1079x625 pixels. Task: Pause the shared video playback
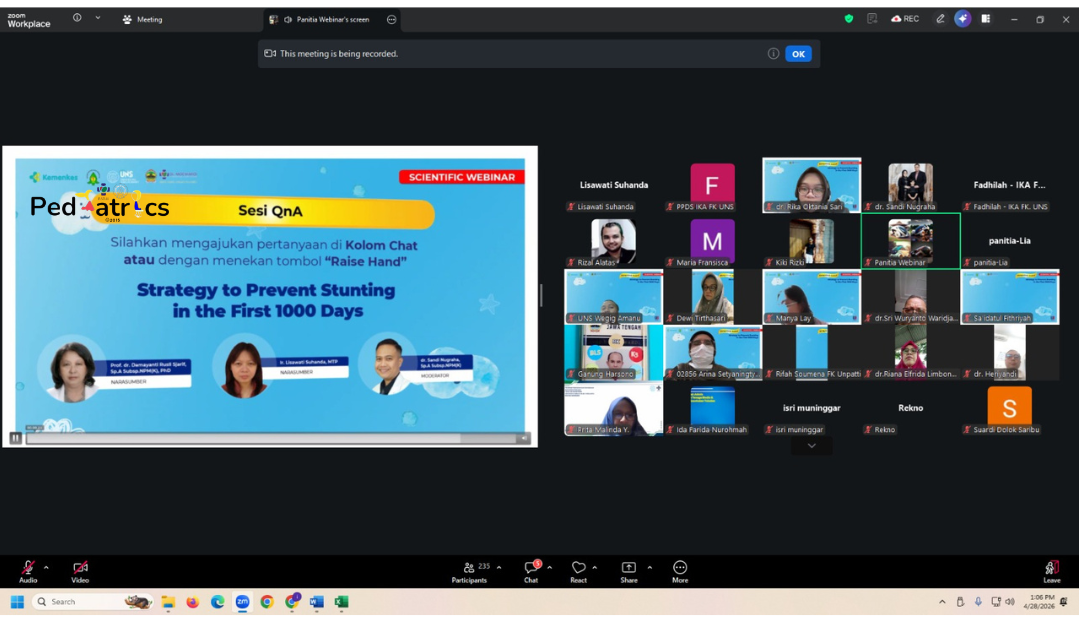pyautogui.click(x=15, y=438)
